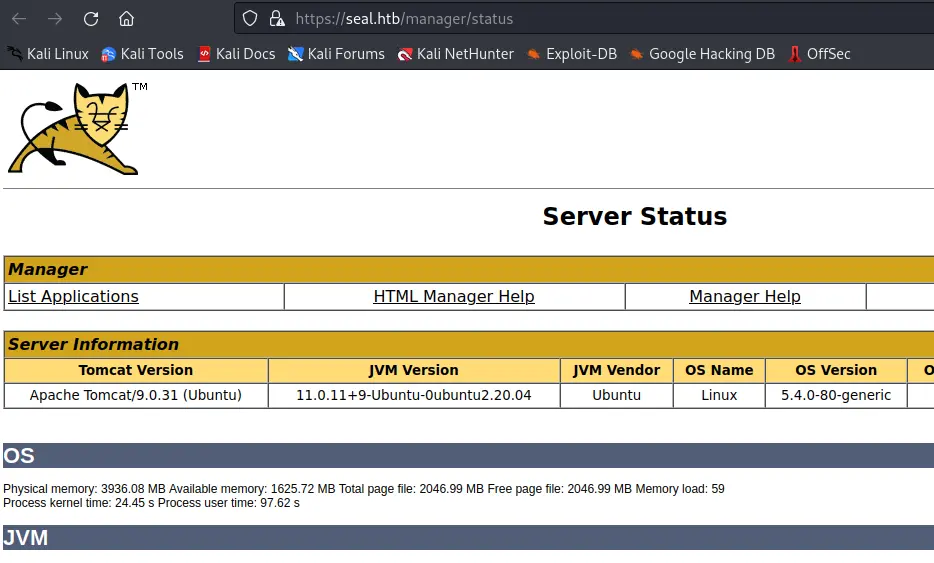Click the OS Name column header
Screen dimensions: 934x563
[719, 371]
